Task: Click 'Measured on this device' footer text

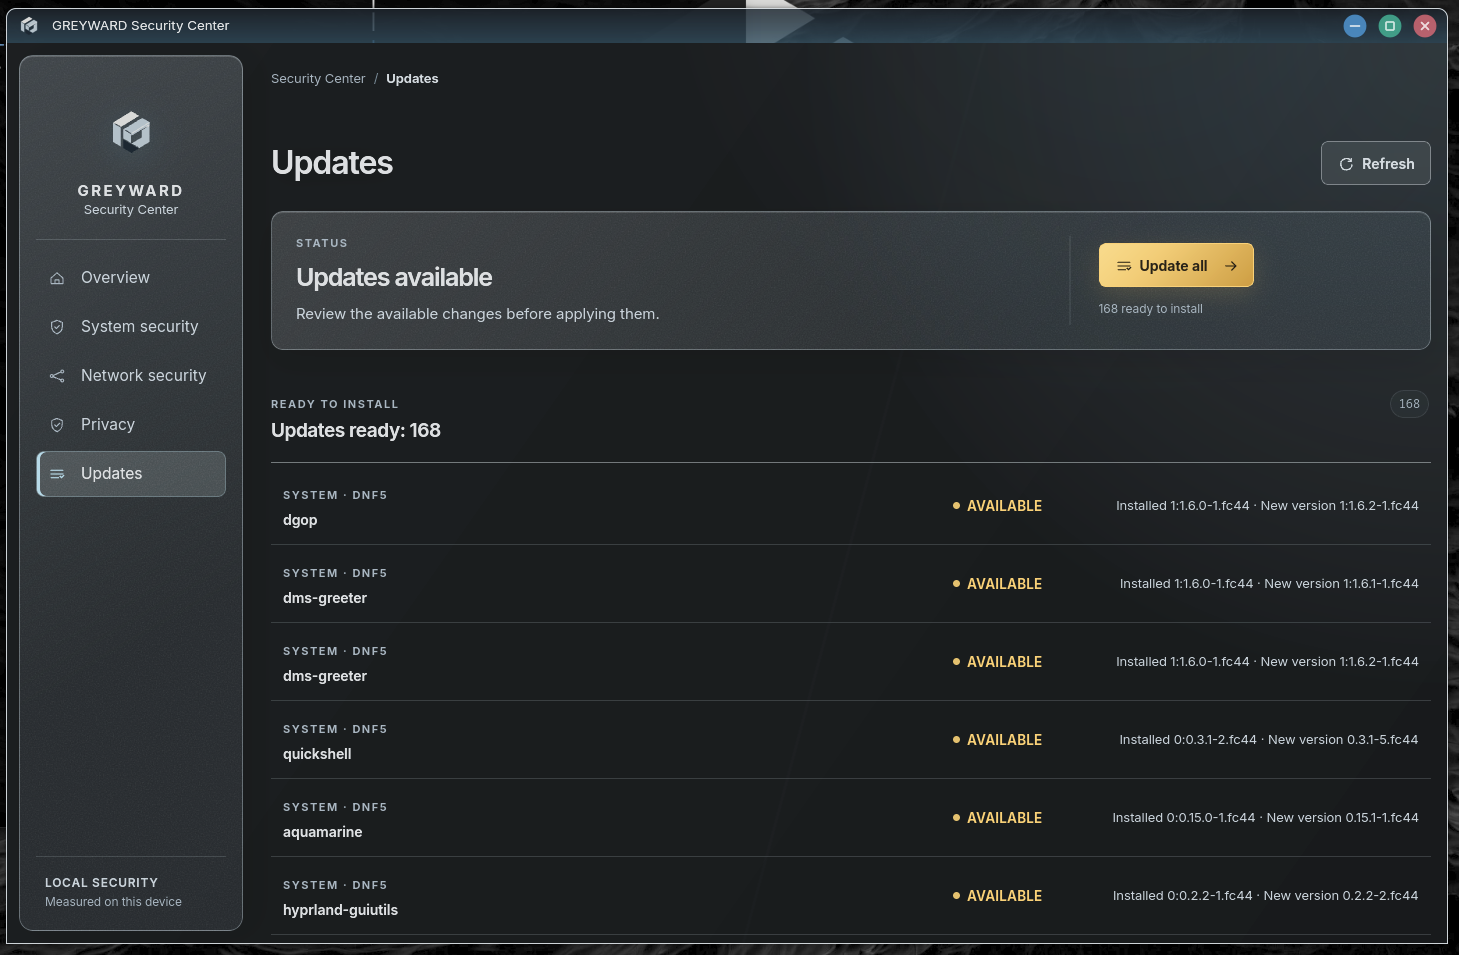Action: 113,902
